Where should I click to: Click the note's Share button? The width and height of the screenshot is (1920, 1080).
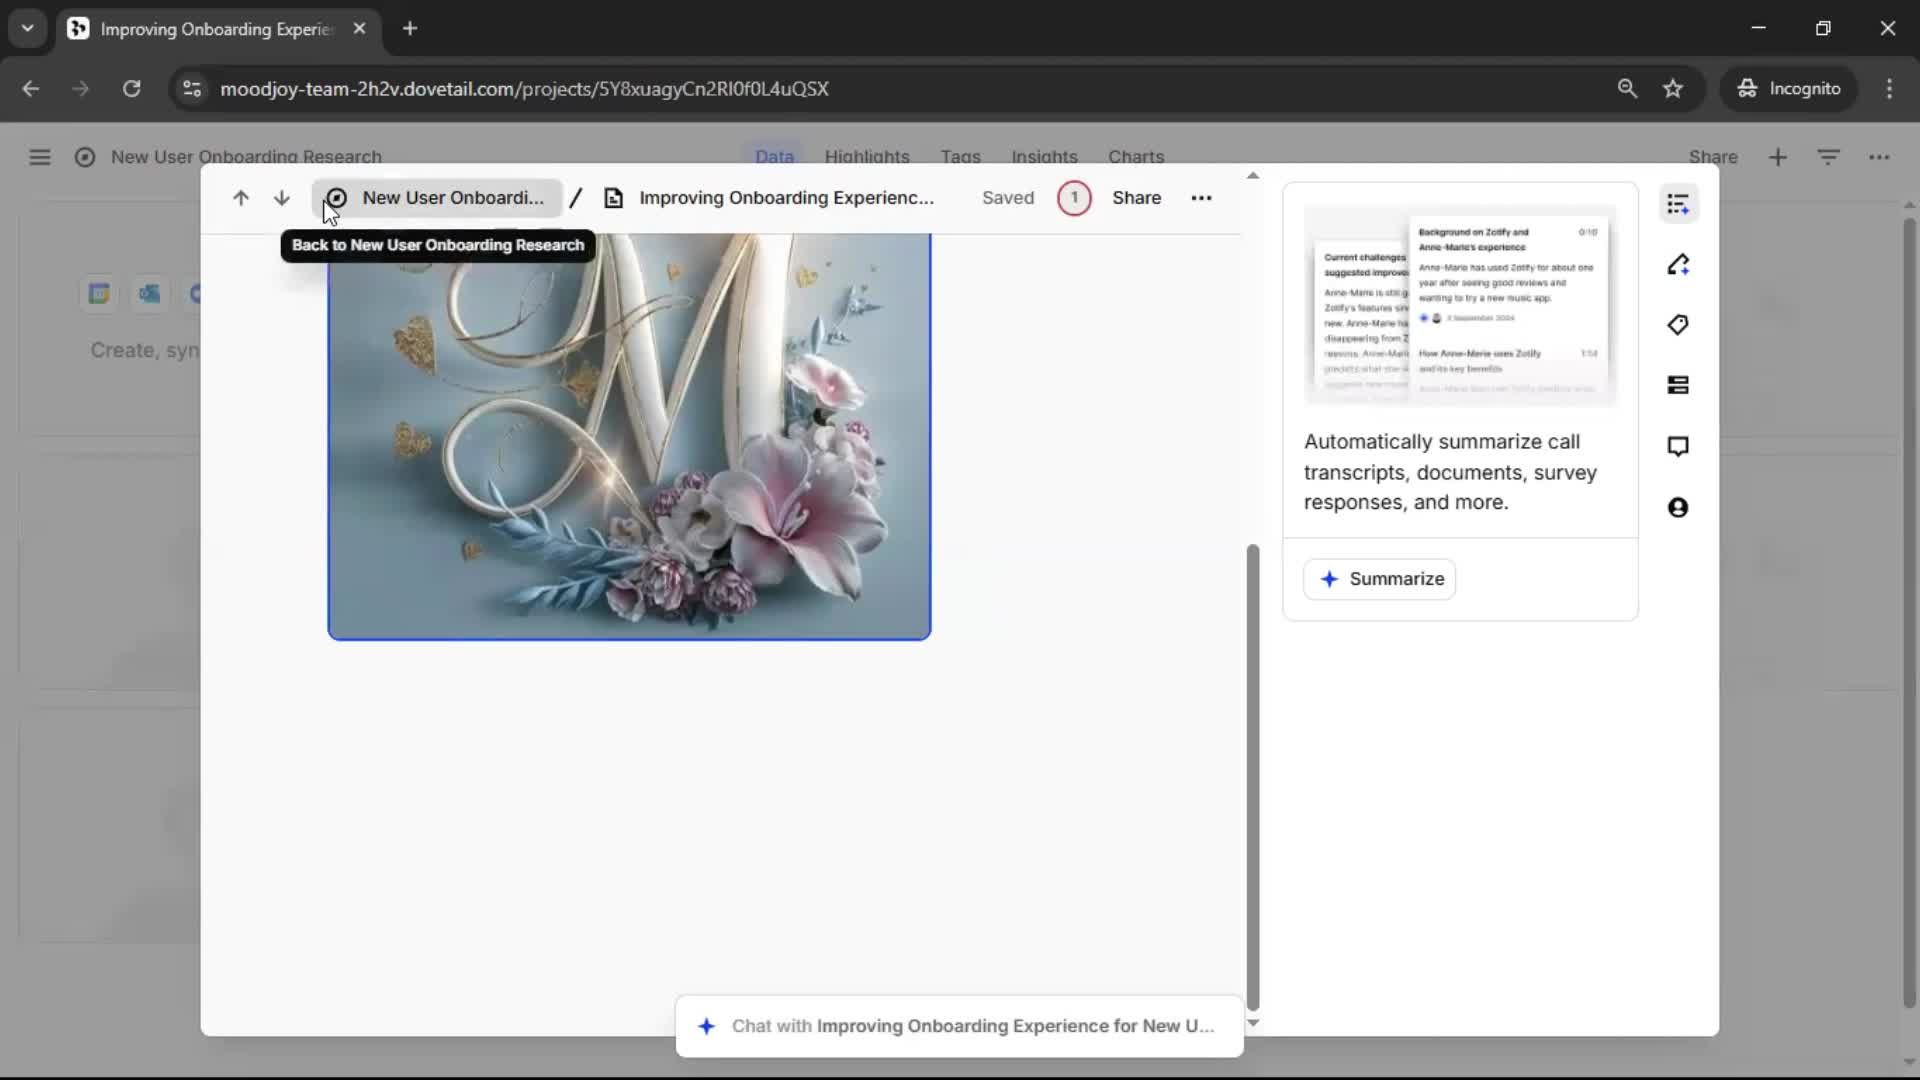coord(1136,198)
